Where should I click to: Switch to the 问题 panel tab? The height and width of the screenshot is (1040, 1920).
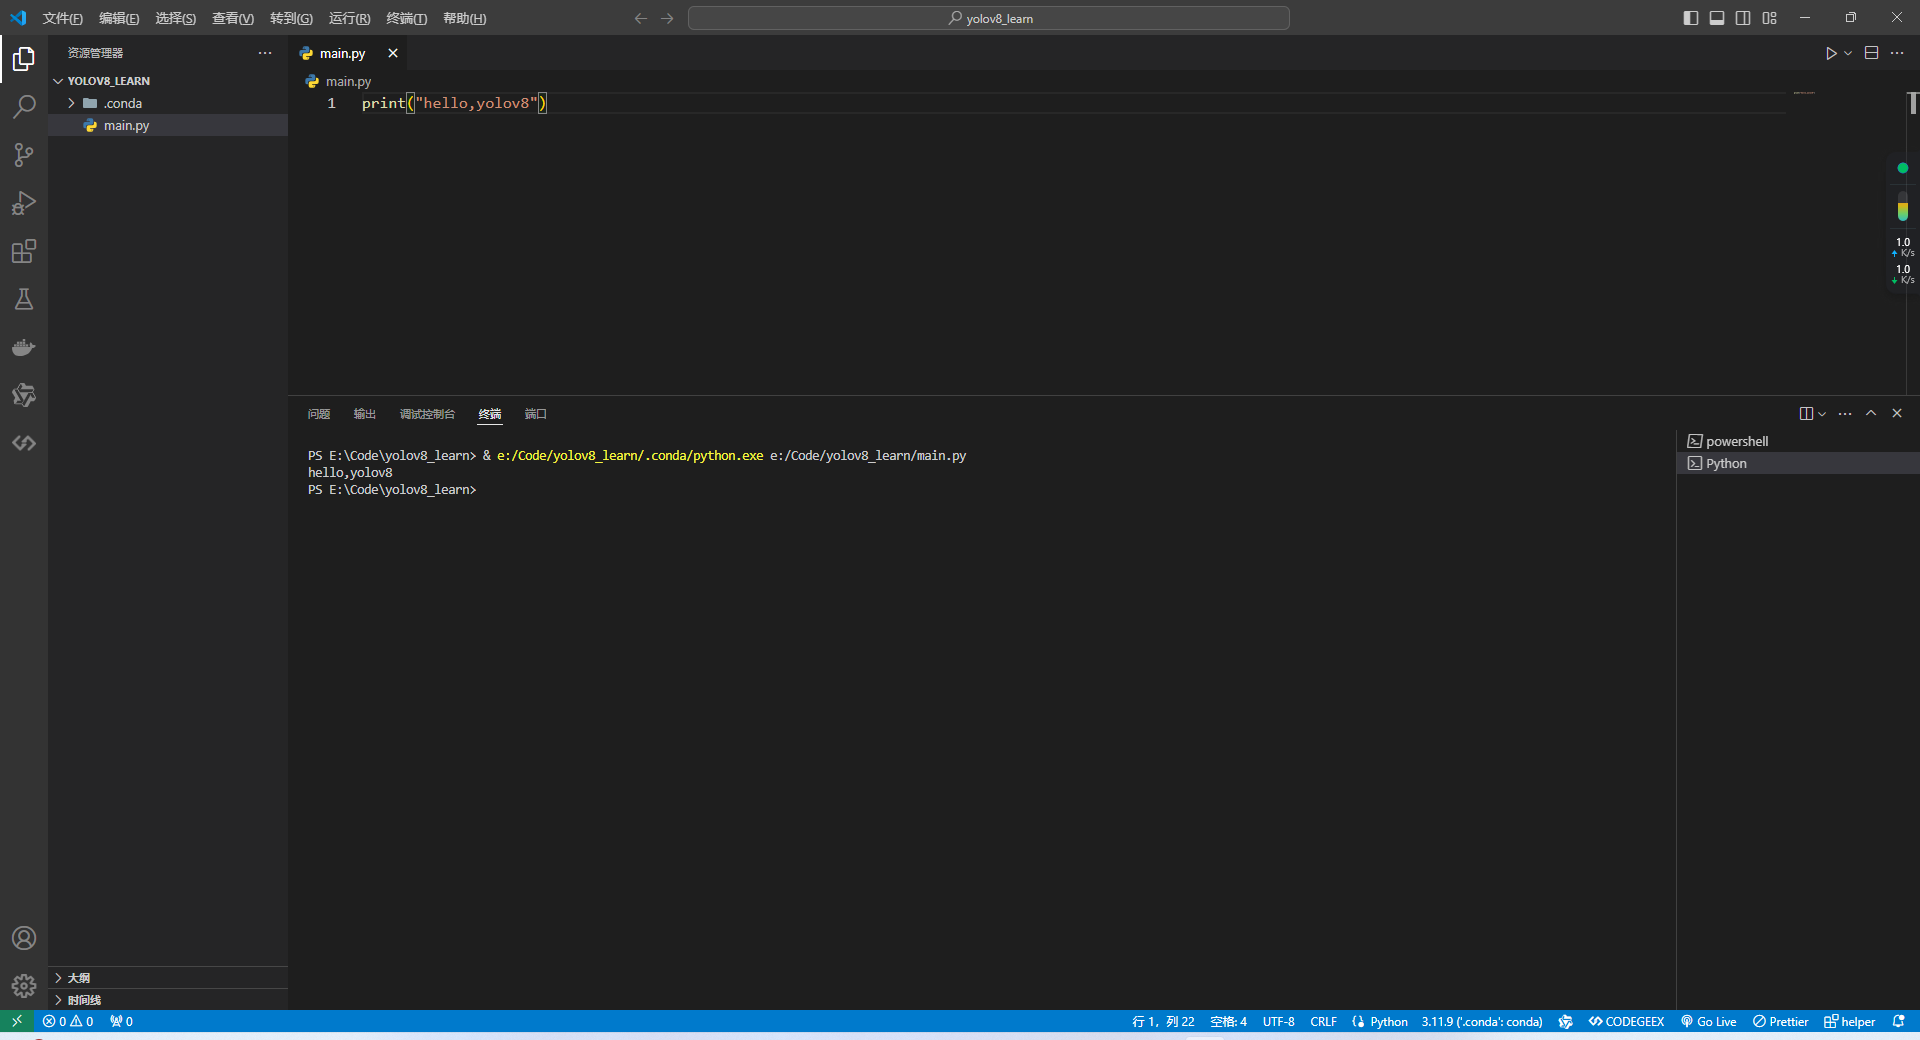point(319,414)
